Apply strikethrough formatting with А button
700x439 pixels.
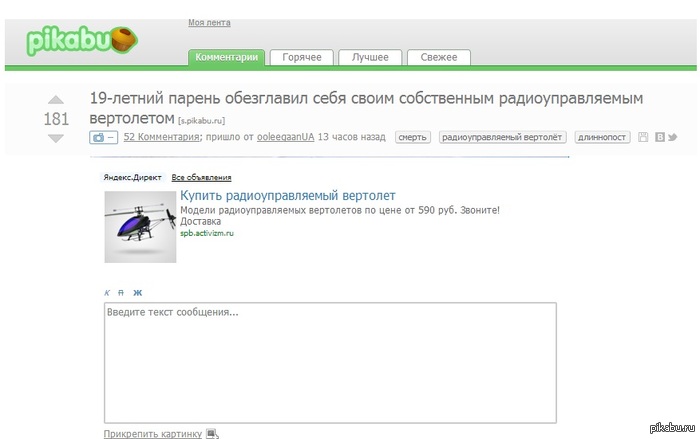click(122, 292)
